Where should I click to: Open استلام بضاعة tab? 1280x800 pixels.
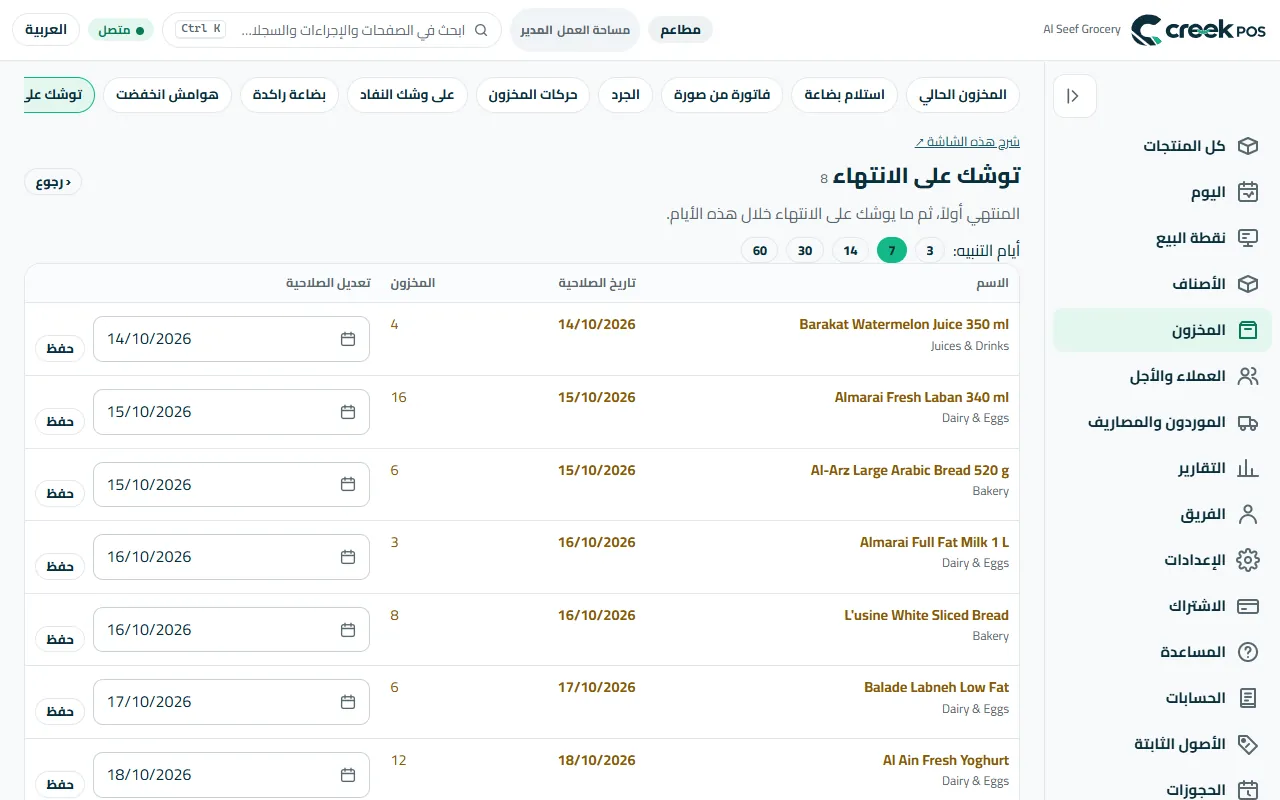click(x=845, y=95)
